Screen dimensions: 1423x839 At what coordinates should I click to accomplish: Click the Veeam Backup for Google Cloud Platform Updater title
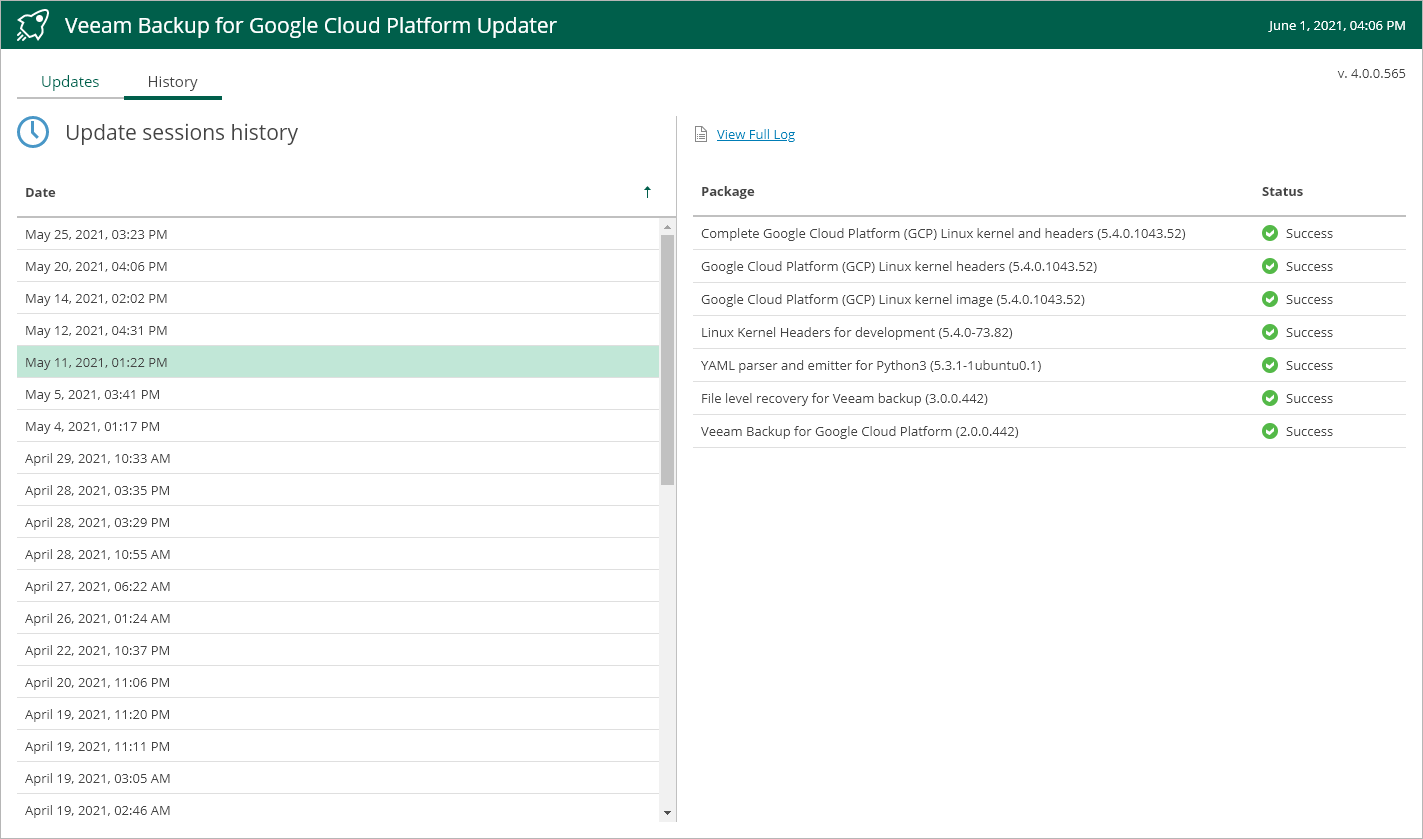pyautogui.click(x=311, y=25)
